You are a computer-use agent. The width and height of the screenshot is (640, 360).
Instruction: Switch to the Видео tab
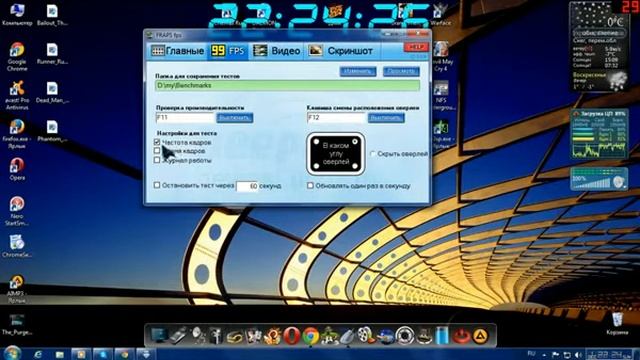tap(277, 51)
